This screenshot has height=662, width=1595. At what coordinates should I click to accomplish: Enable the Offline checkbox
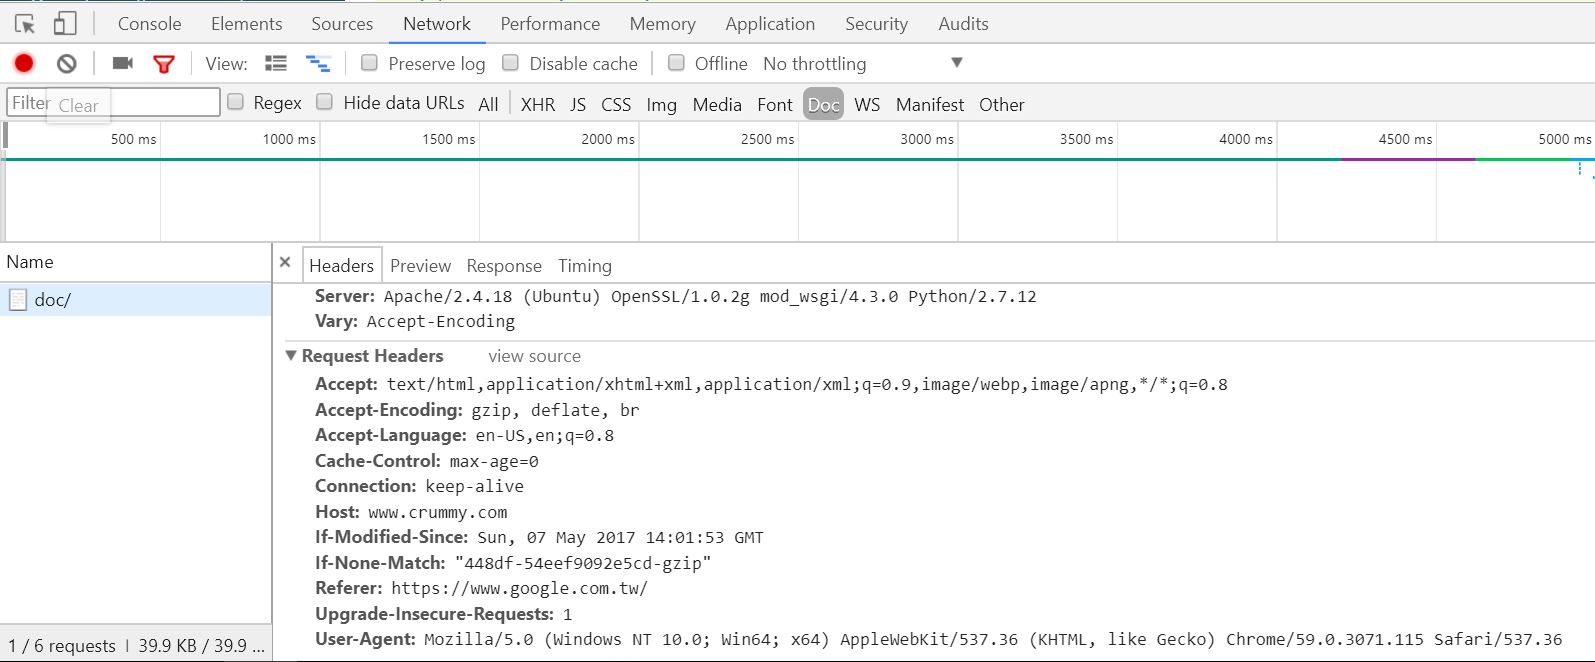point(677,63)
